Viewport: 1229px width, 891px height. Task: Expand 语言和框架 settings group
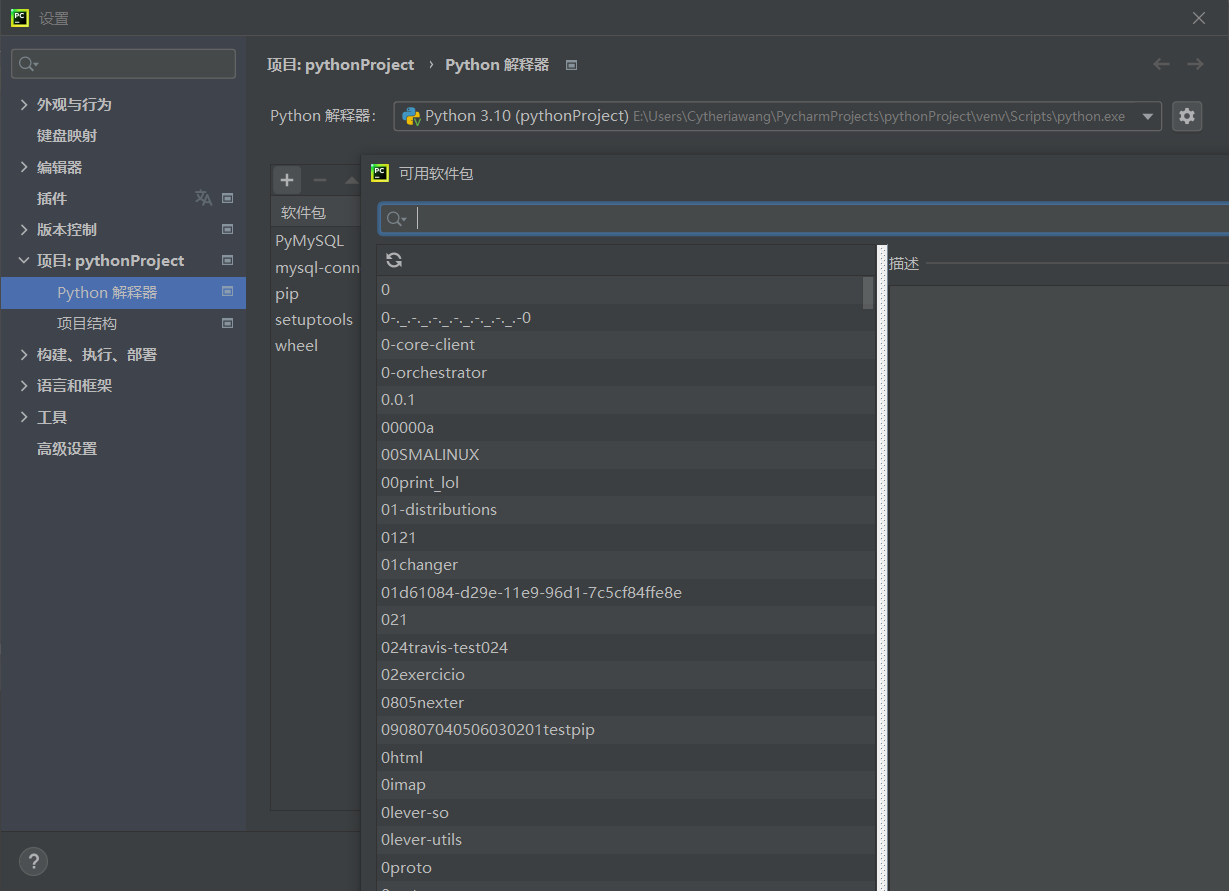[24, 385]
